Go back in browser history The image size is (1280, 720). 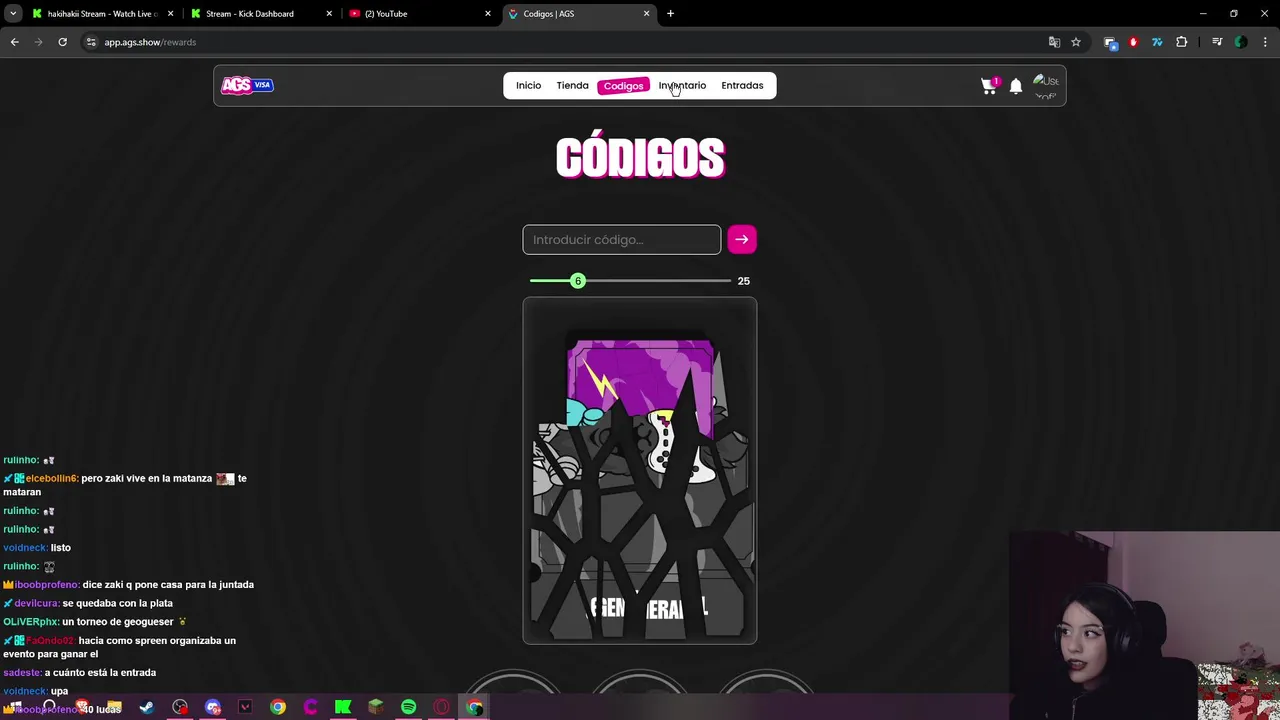coord(14,42)
